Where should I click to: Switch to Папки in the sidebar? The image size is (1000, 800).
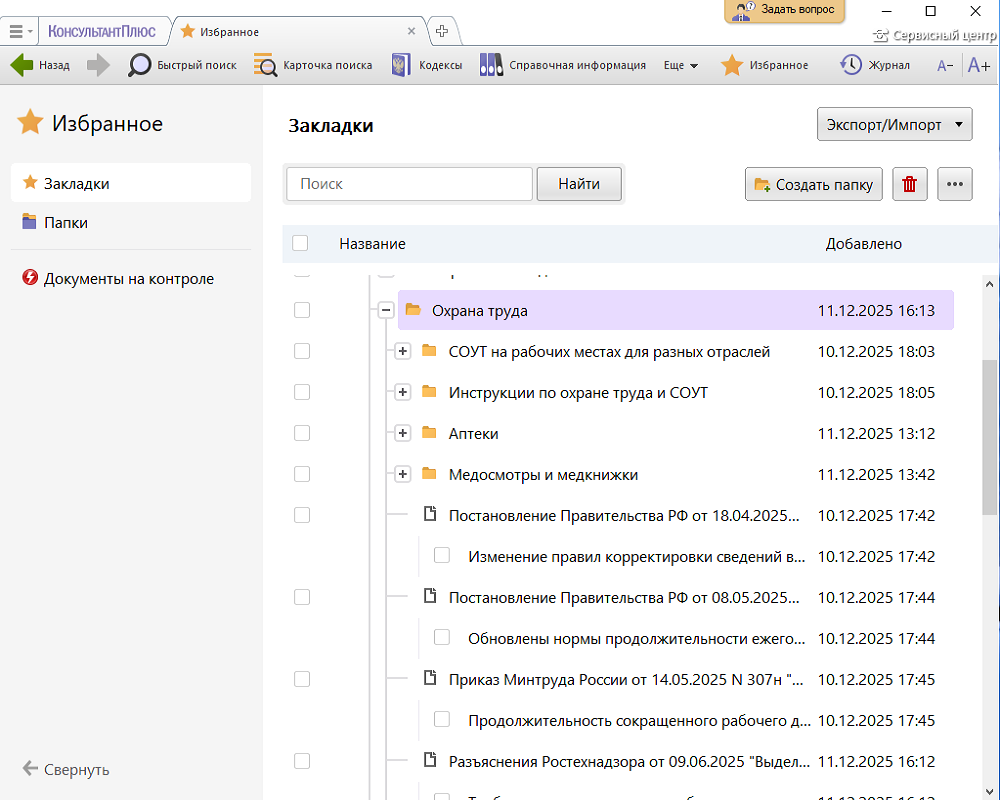coord(66,222)
